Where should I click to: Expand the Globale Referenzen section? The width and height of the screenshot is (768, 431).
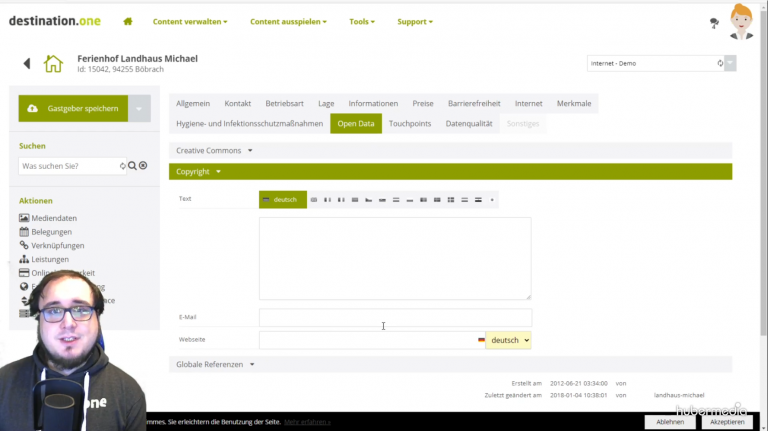(451, 364)
